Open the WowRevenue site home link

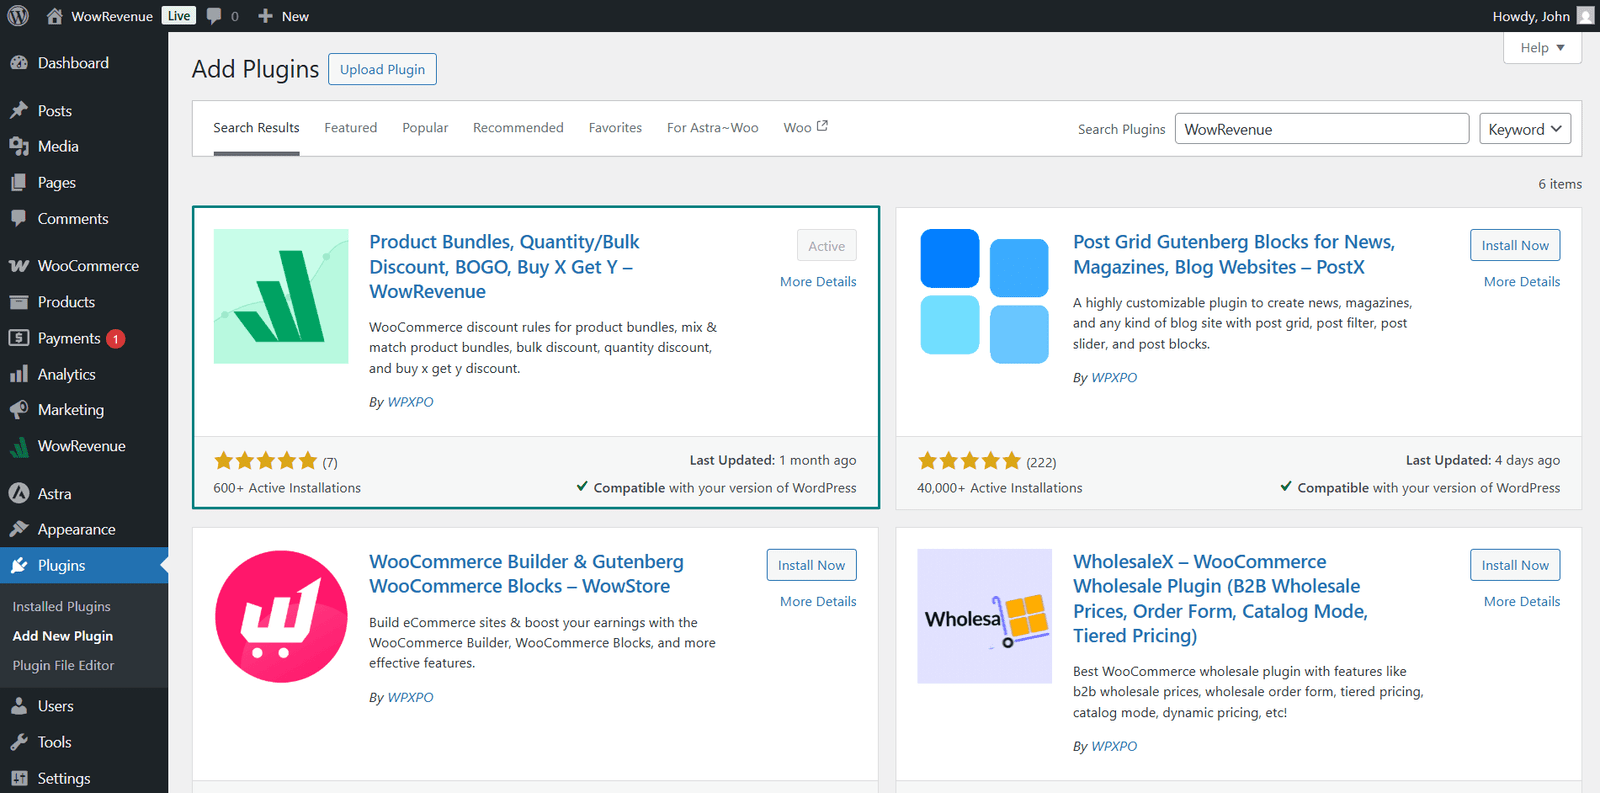click(99, 16)
